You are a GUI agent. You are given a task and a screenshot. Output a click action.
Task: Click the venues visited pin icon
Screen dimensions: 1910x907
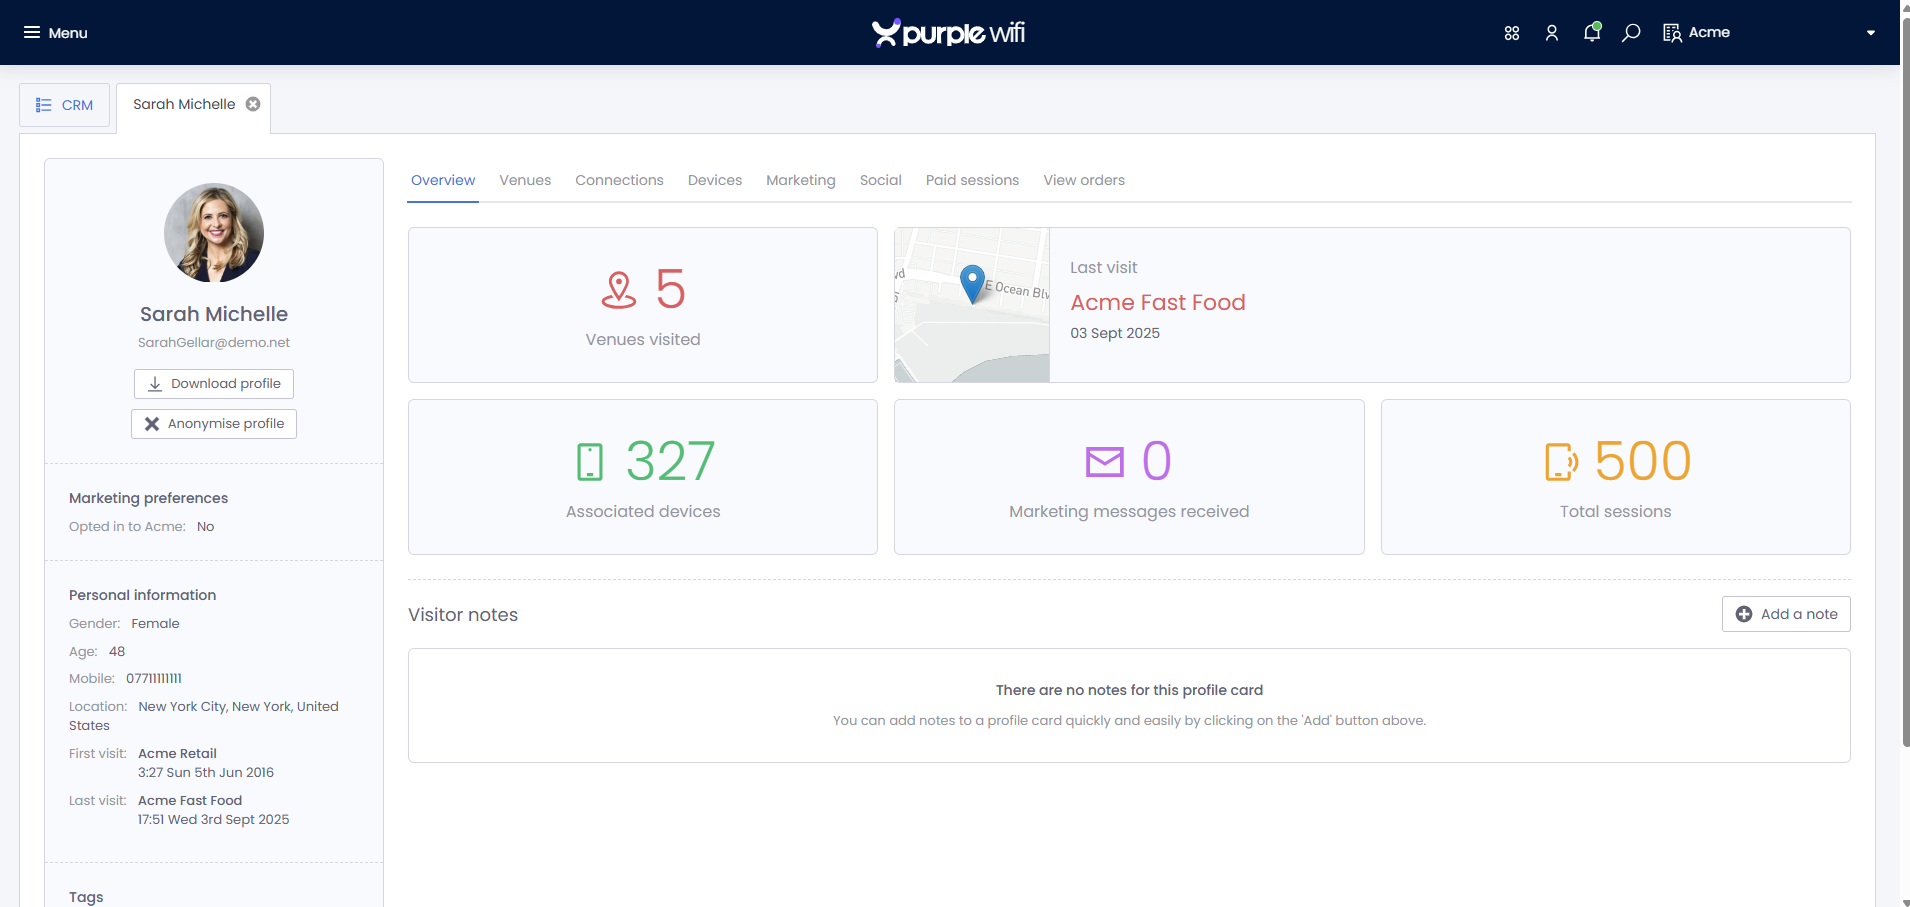[x=619, y=290]
